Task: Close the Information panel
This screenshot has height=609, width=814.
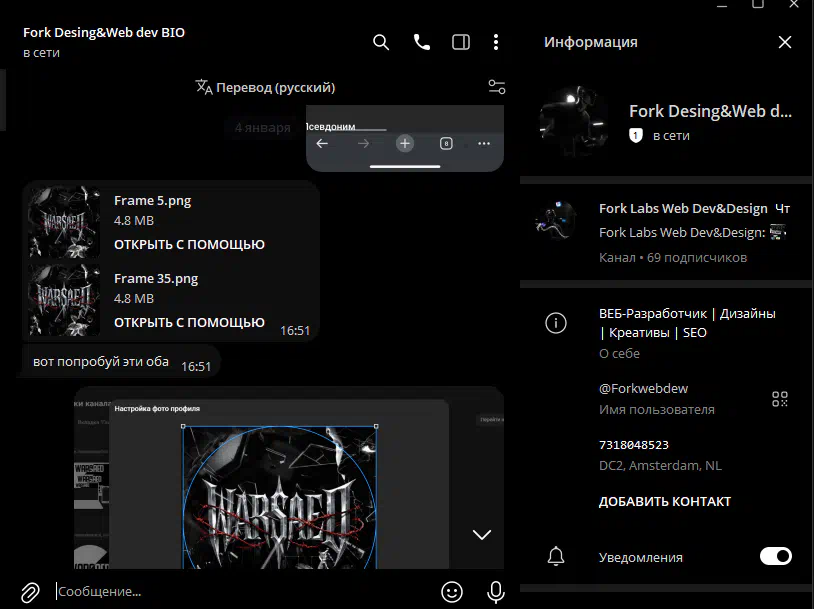Action: (785, 42)
